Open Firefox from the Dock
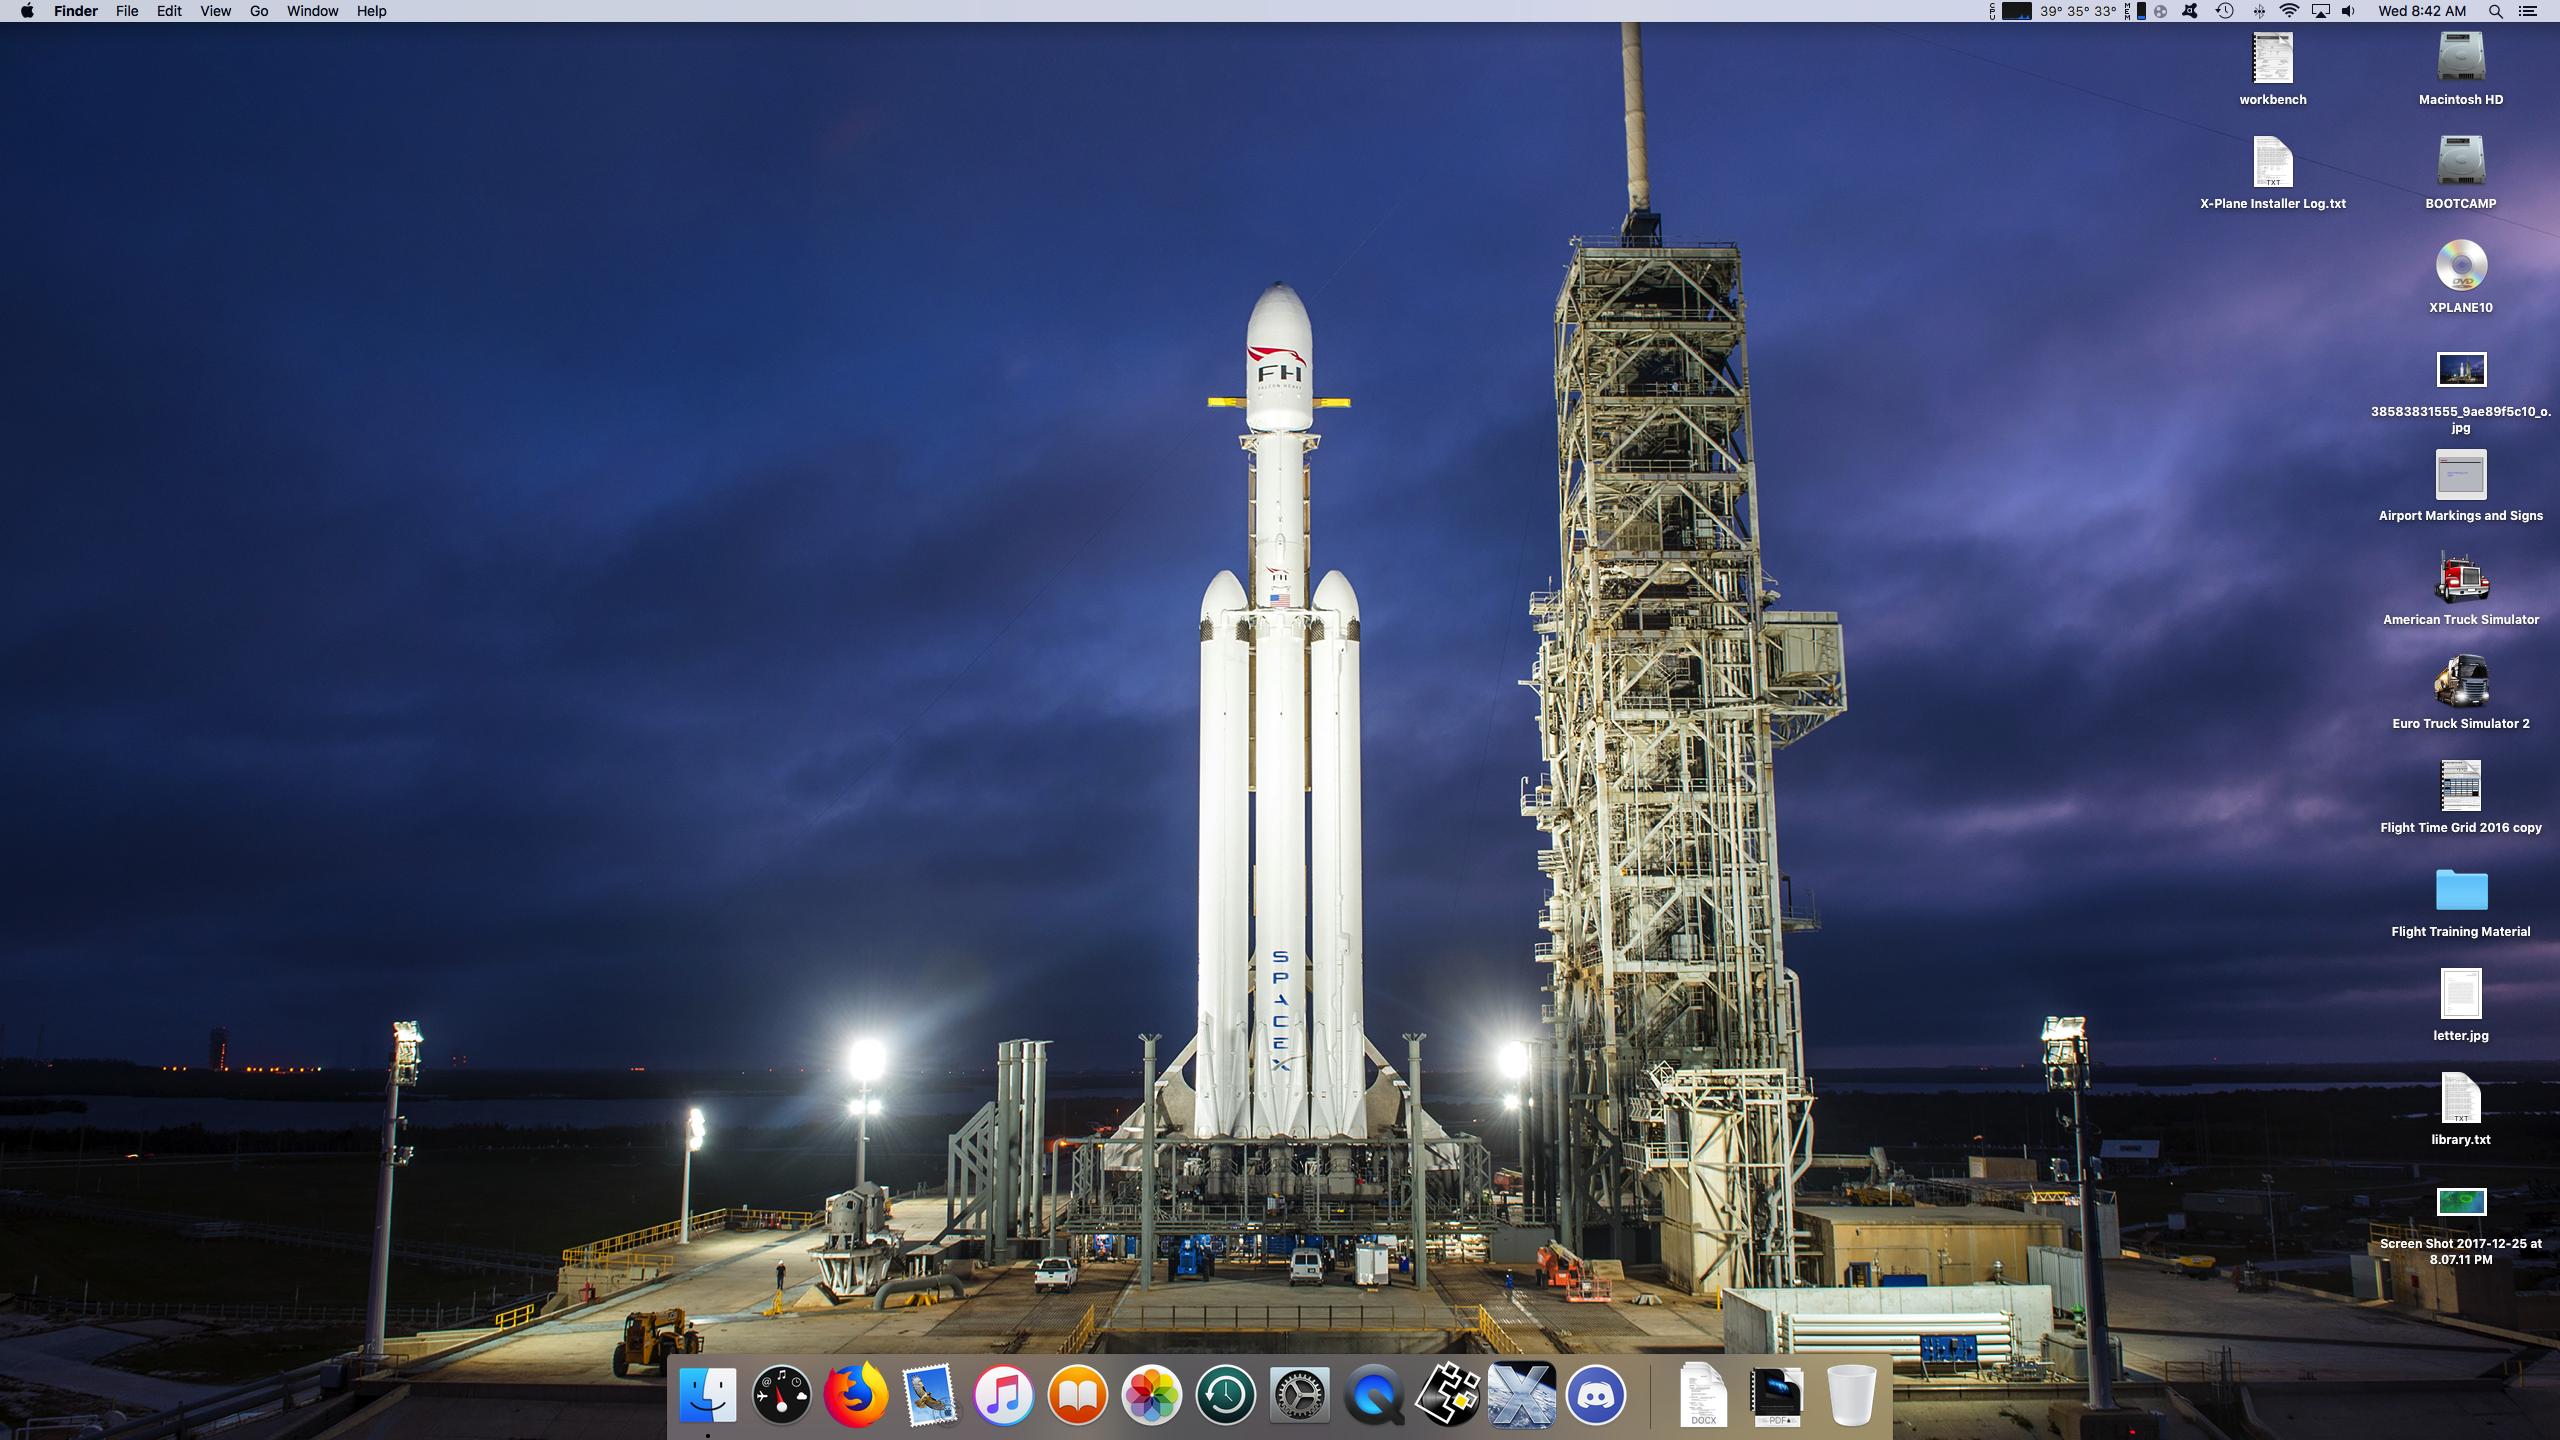2560x1440 pixels. pyautogui.click(x=856, y=1395)
